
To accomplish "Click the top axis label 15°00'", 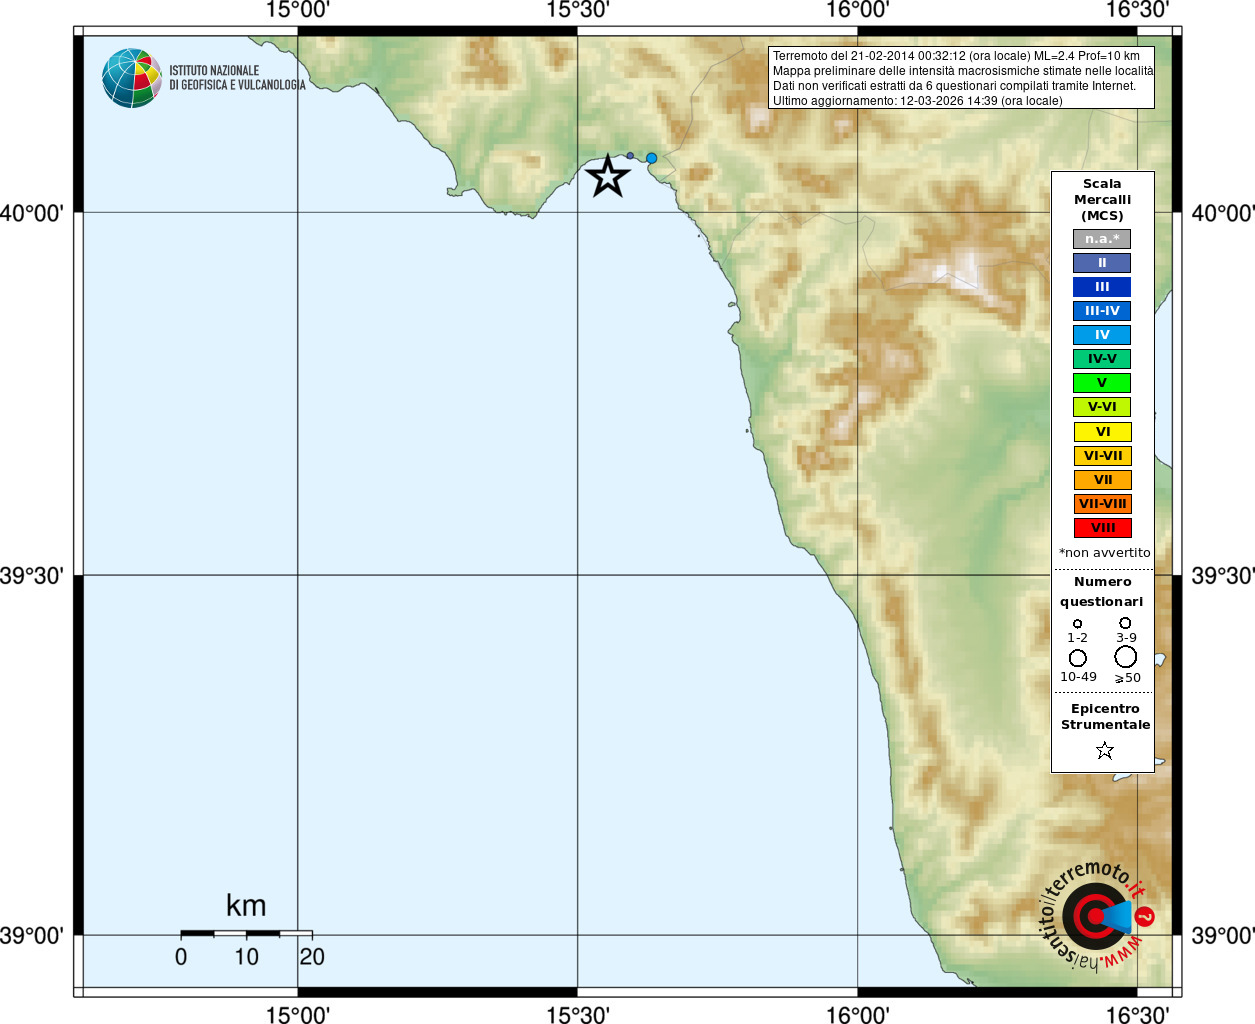I will pyautogui.click(x=297, y=10).
